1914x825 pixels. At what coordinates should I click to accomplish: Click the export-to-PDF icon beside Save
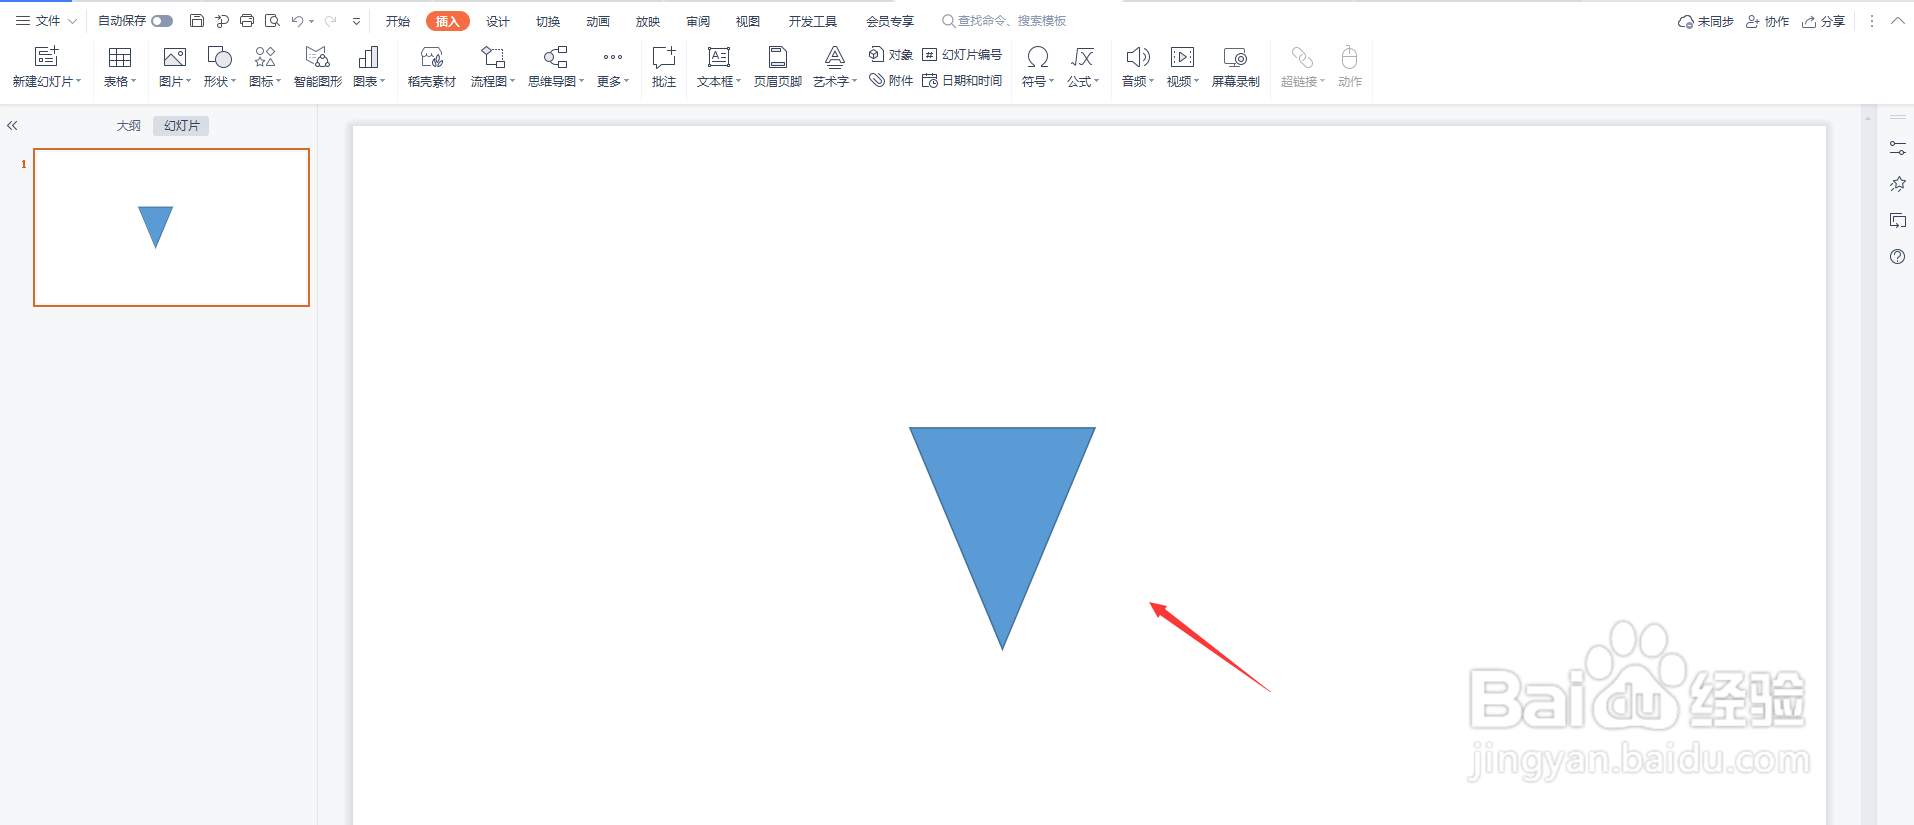tap(222, 21)
